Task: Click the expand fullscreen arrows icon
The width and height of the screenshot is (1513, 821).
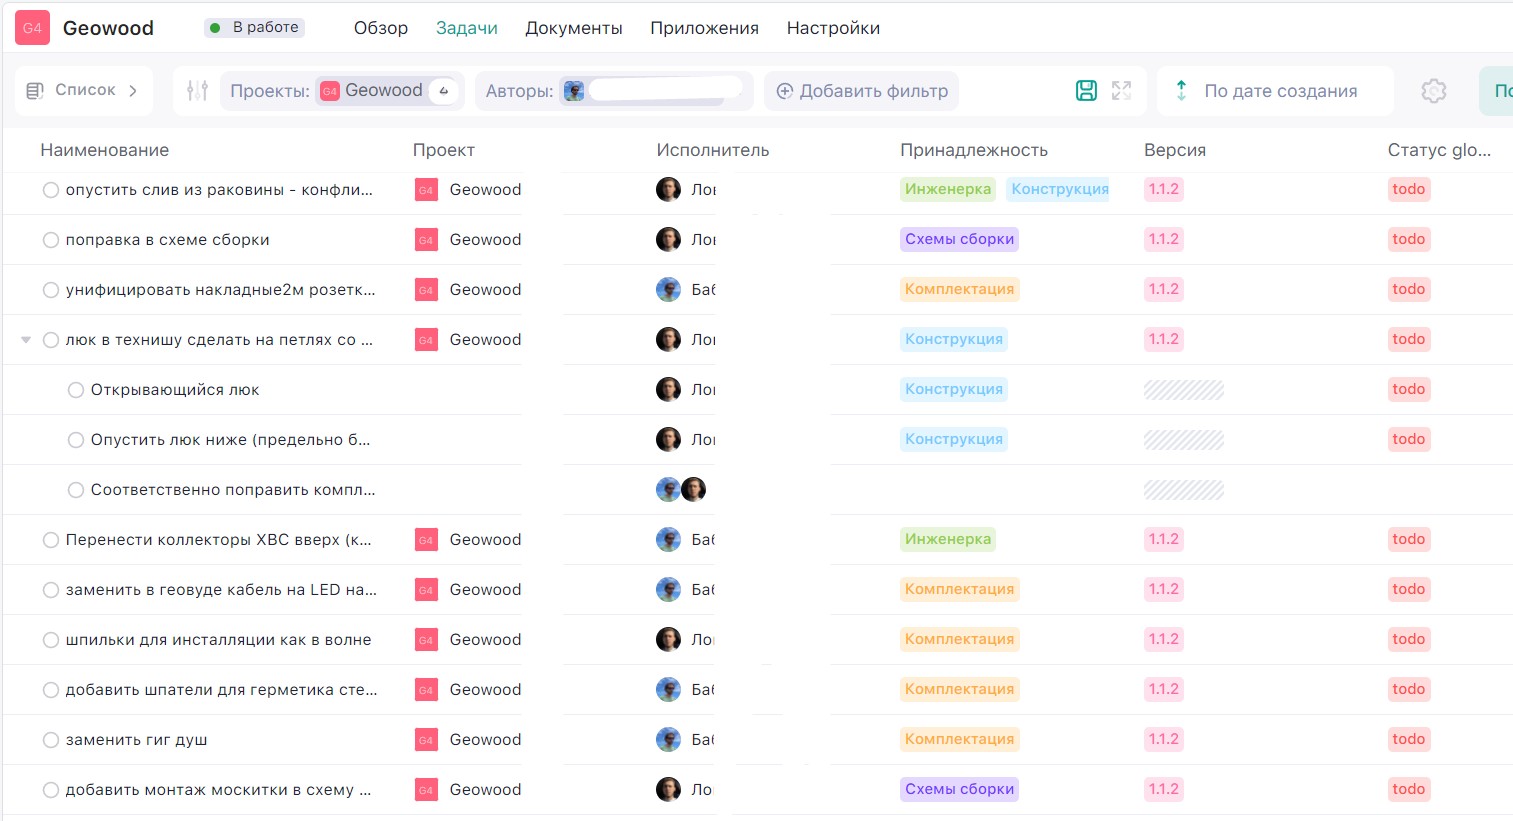Action: tap(1121, 91)
